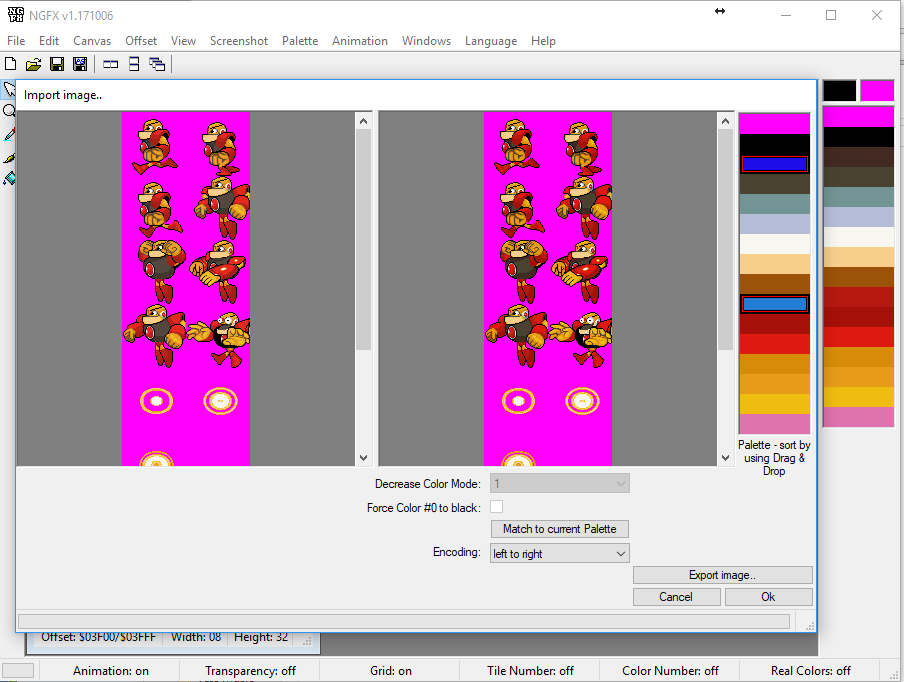Image resolution: width=904 pixels, height=682 pixels.
Task: Click the Save floppy disk icon
Action: tap(57, 64)
